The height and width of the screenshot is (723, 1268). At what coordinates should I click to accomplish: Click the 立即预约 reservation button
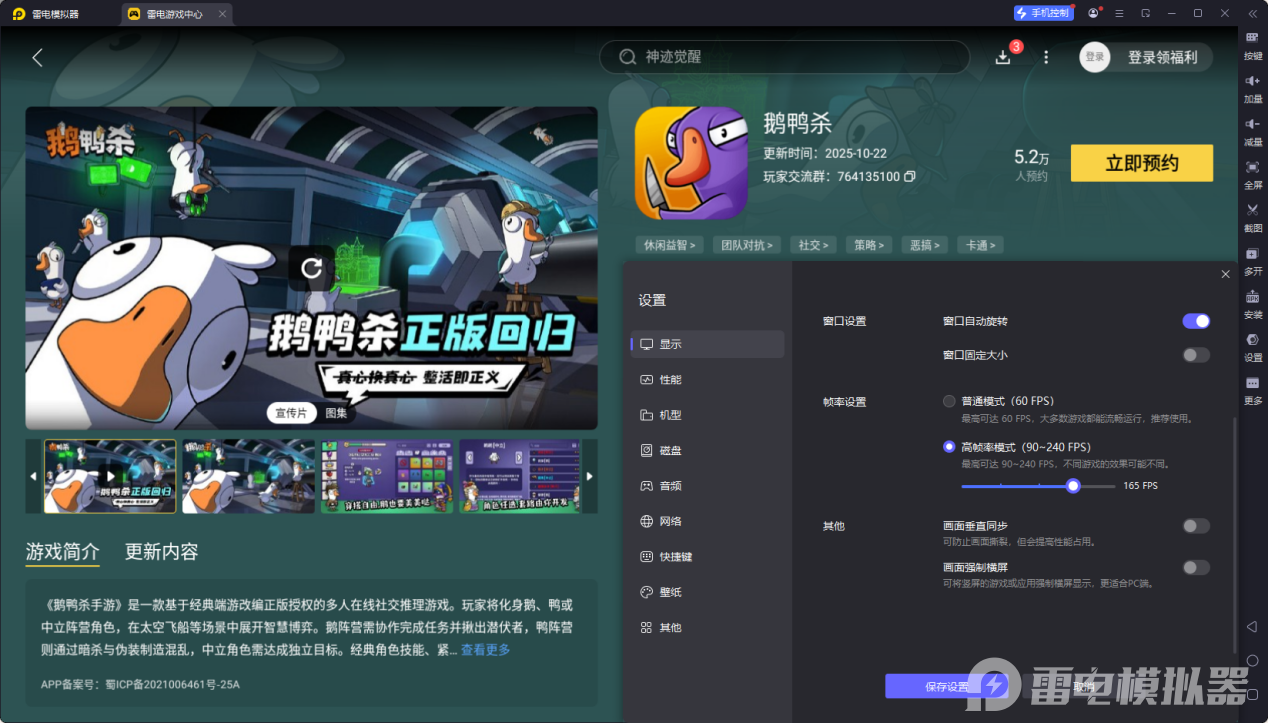coord(1141,162)
